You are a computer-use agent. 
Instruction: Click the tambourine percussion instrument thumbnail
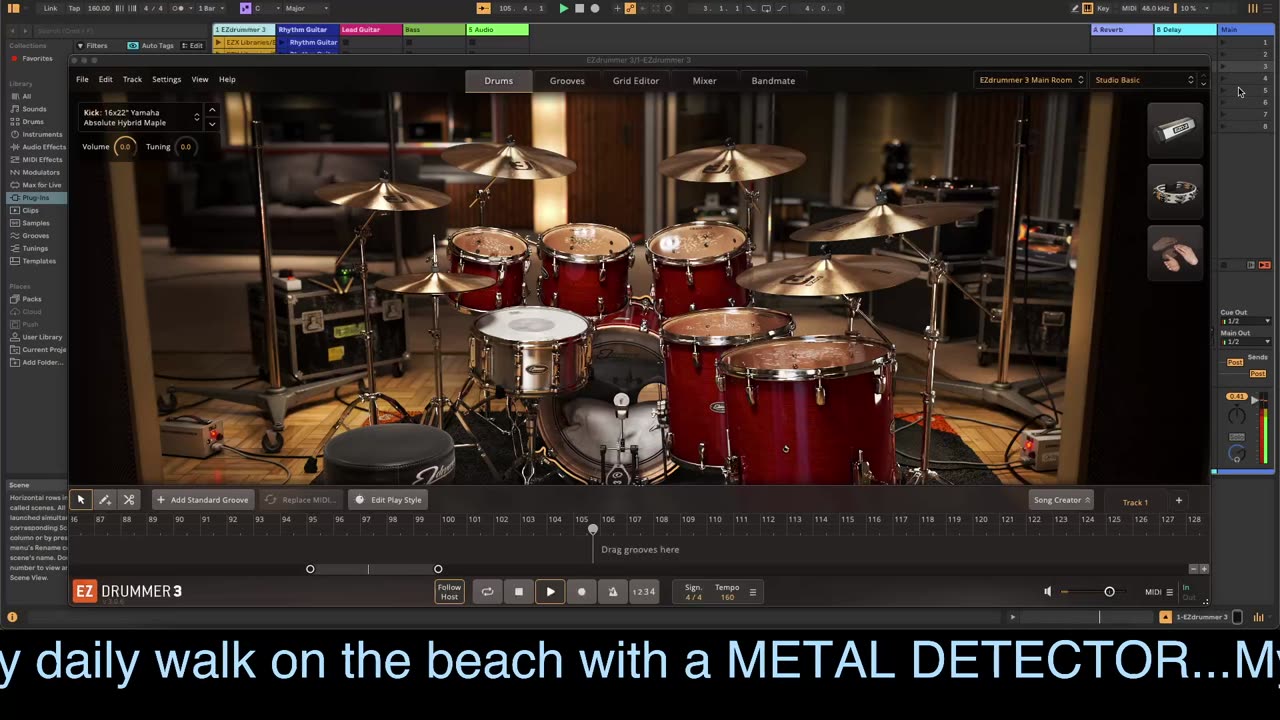[1175, 190]
